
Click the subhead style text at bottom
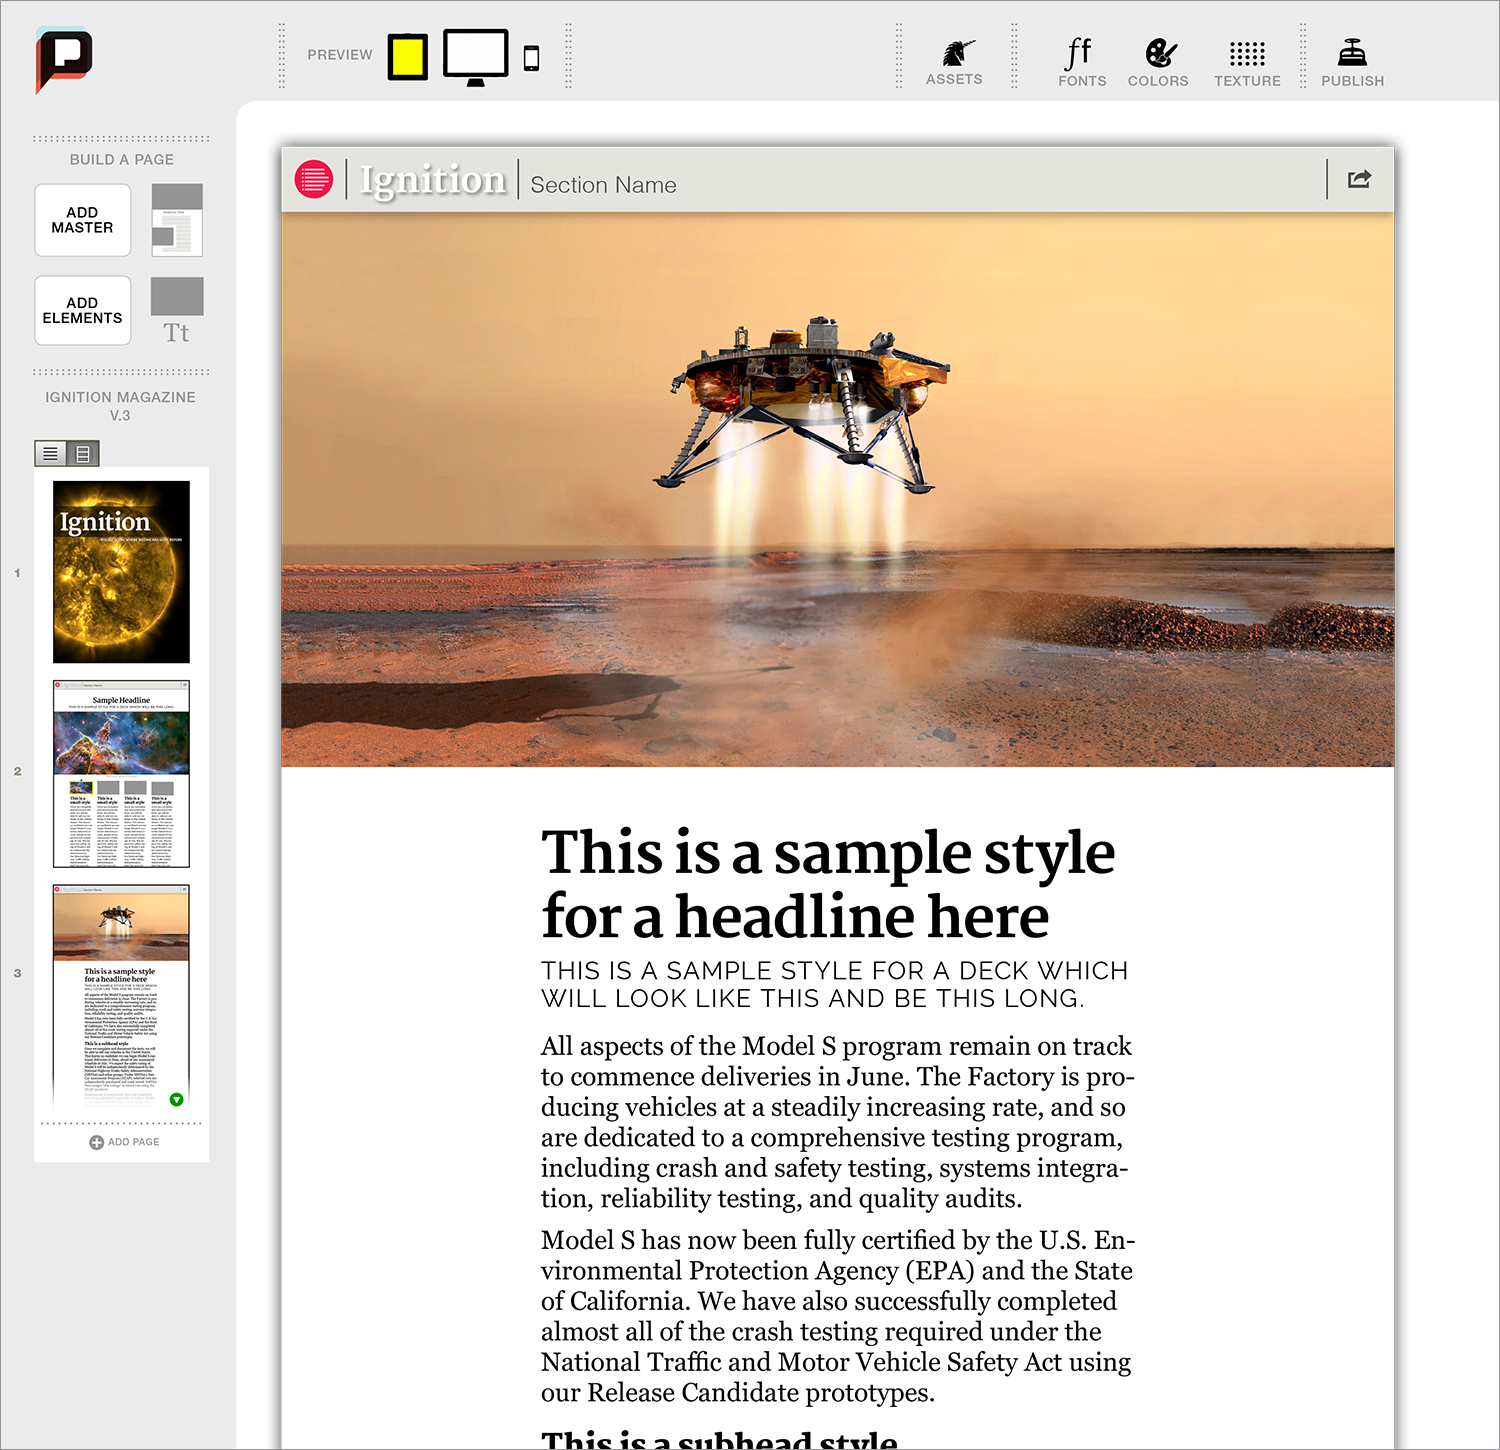point(719,1439)
